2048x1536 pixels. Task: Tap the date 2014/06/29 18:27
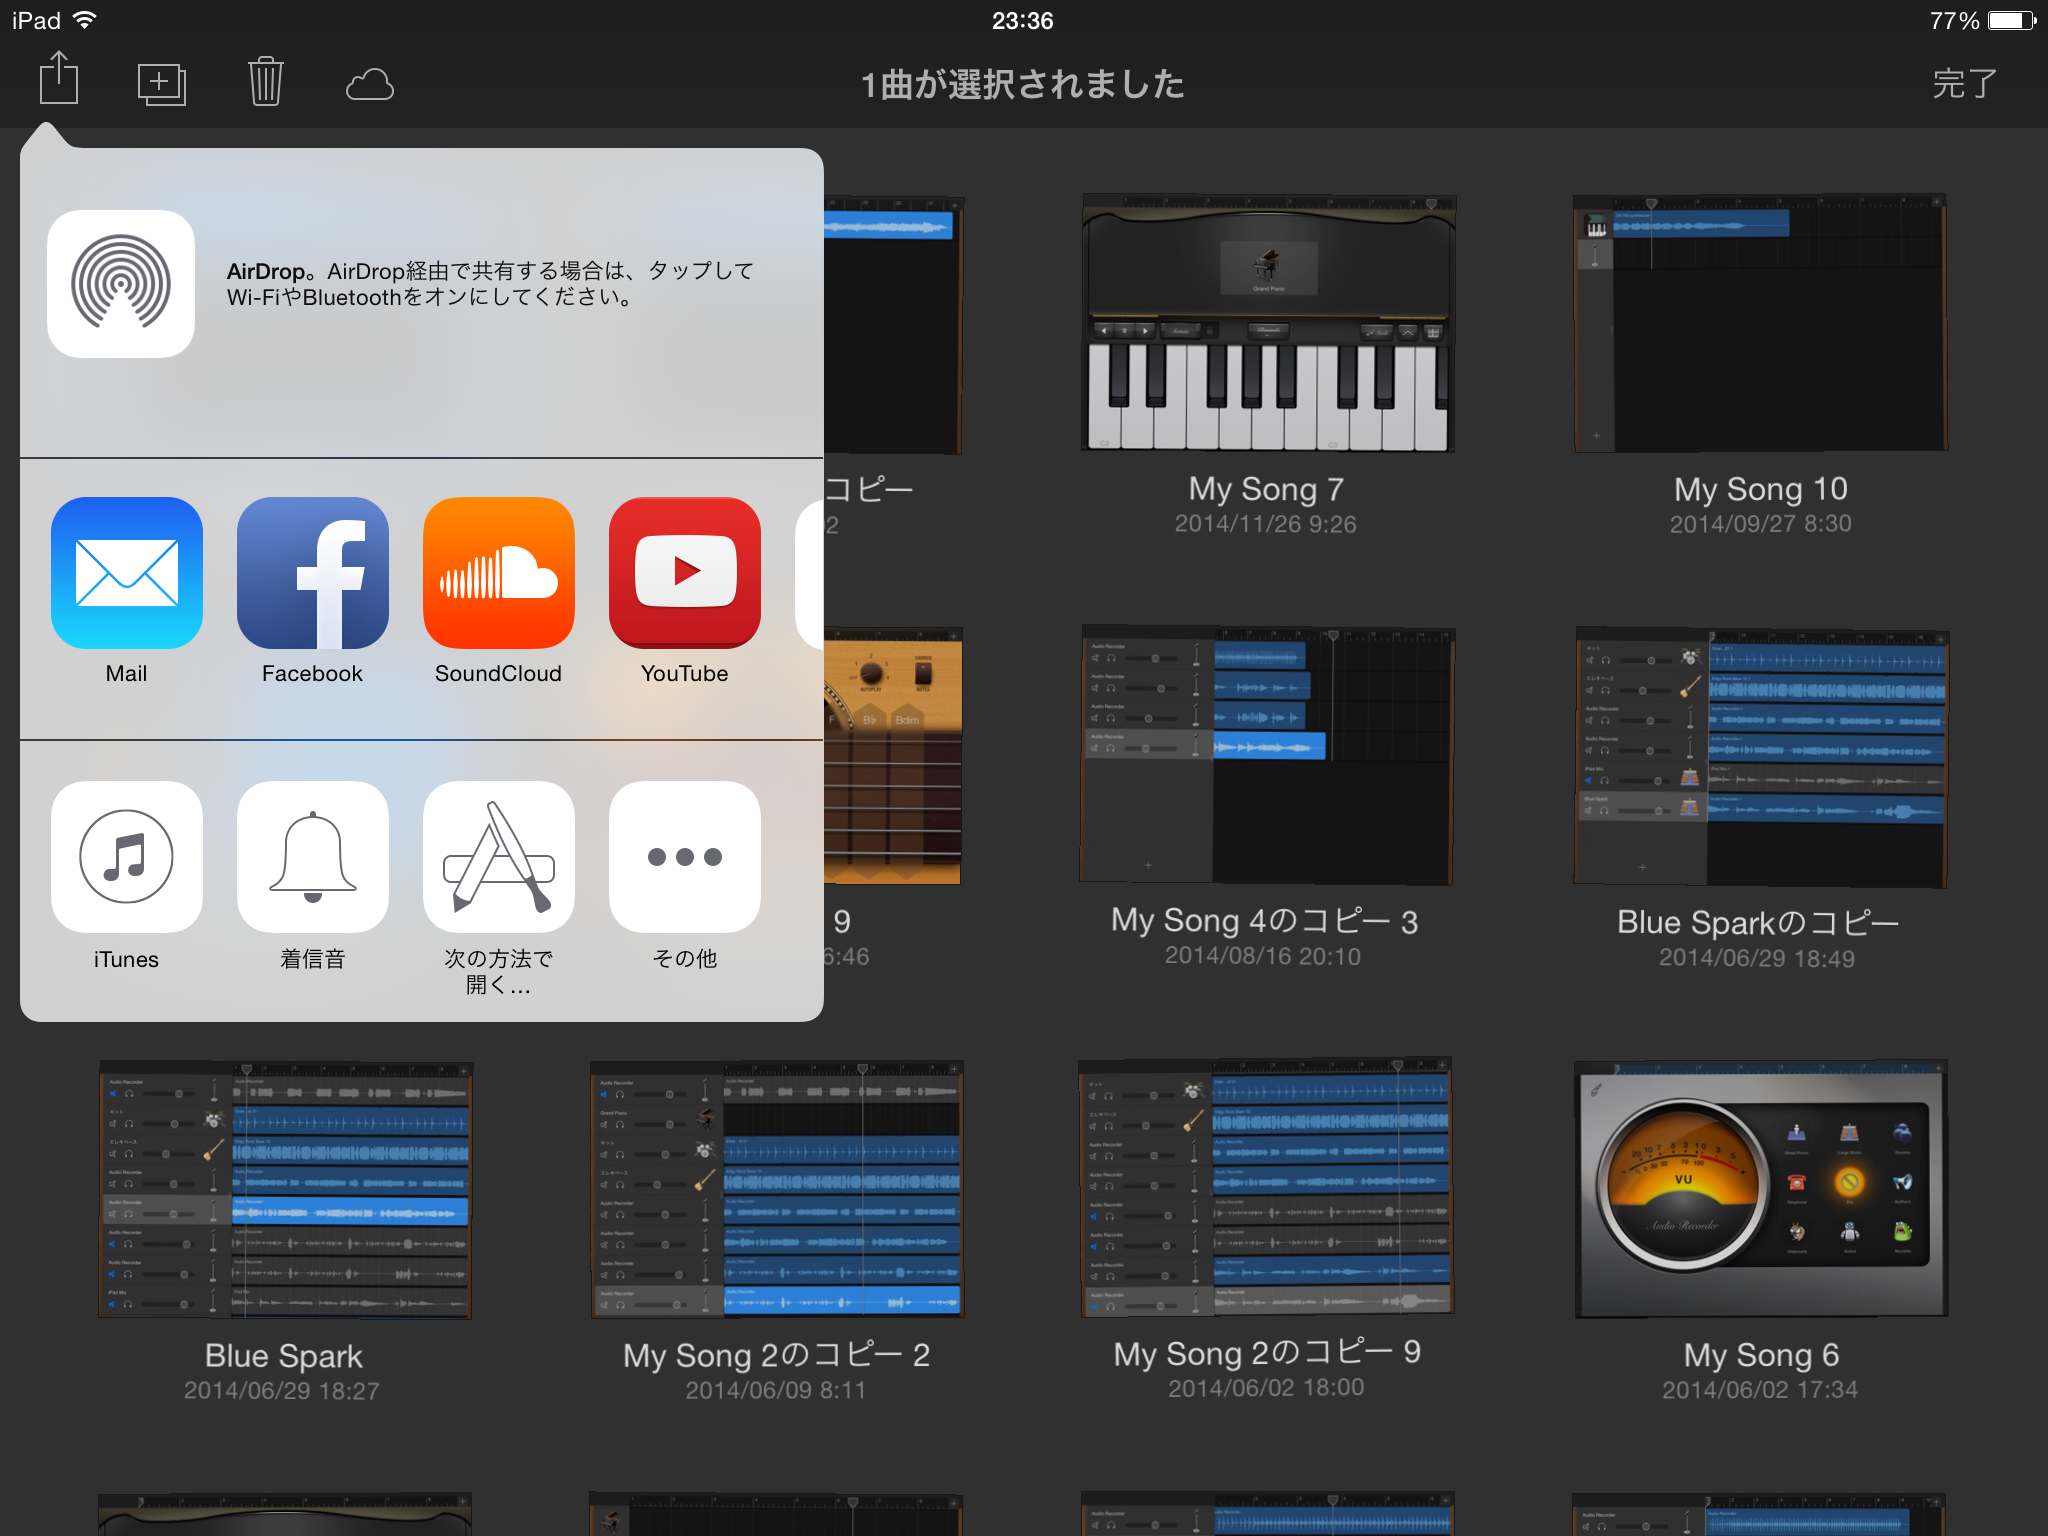pos(282,1391)
